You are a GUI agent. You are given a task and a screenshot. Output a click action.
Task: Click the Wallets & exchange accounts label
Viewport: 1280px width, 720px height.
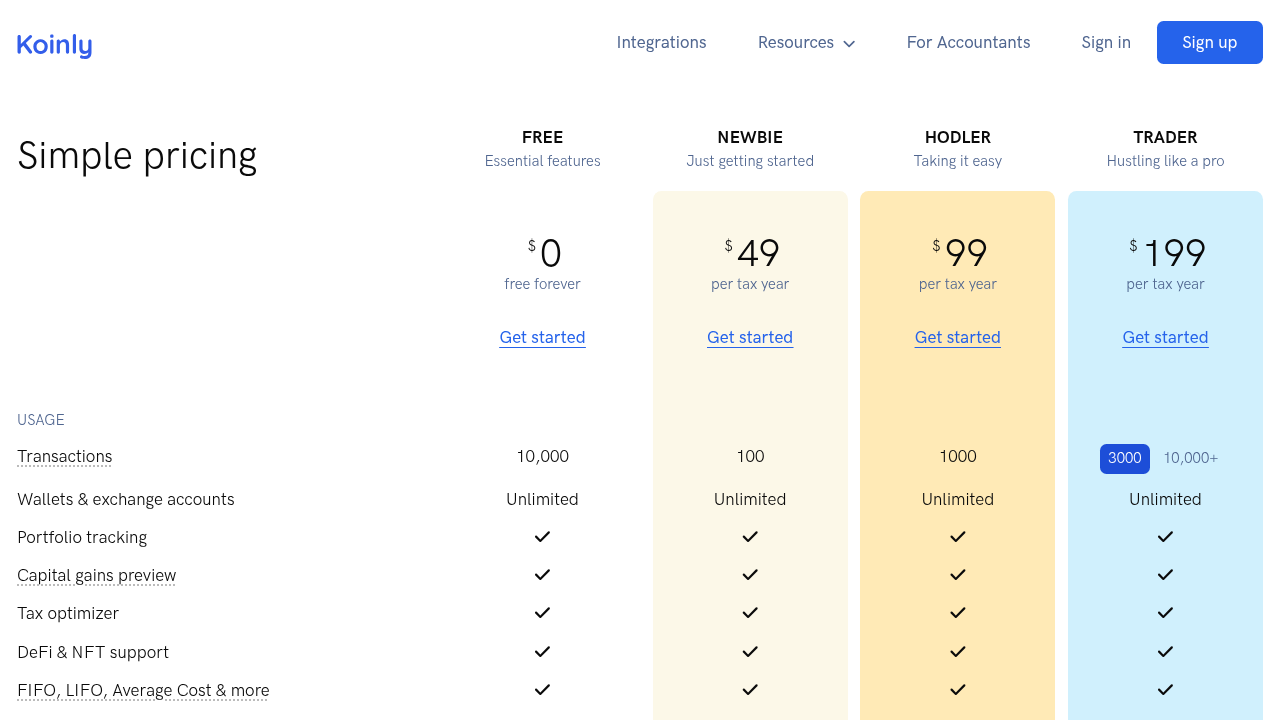(126, 499)
